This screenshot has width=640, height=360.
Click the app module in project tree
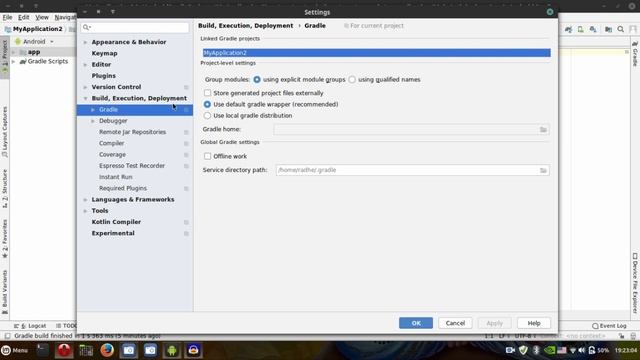tap(33, 52)
